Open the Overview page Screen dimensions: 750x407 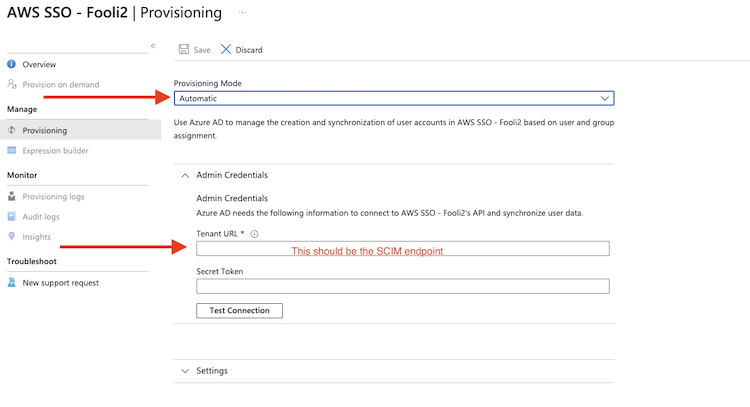(39, 64)
